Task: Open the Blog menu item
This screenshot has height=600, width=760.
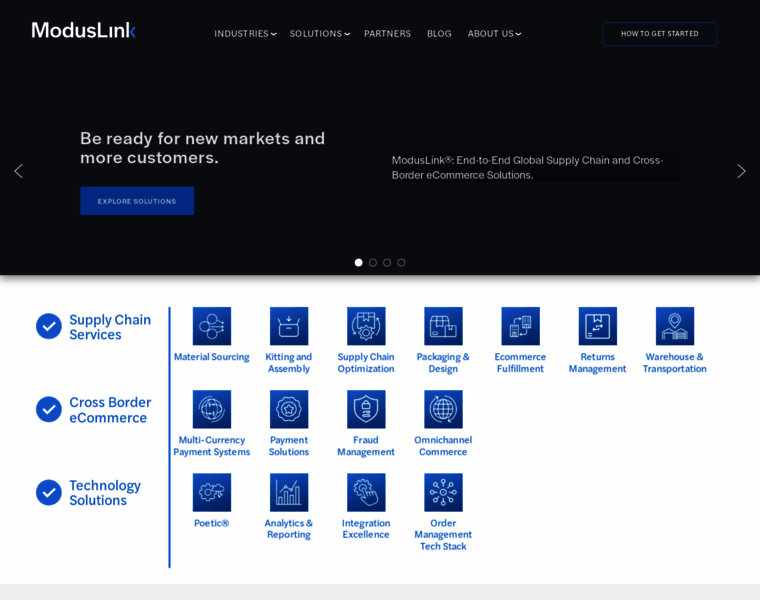Action: 439,33
